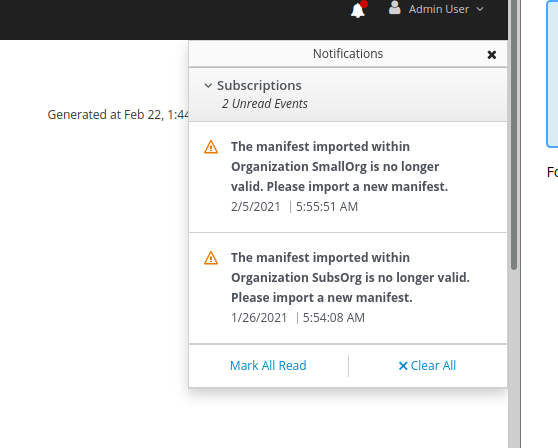
Task: Click the Subscriptions group heading
Action: (x=259, y=86)
